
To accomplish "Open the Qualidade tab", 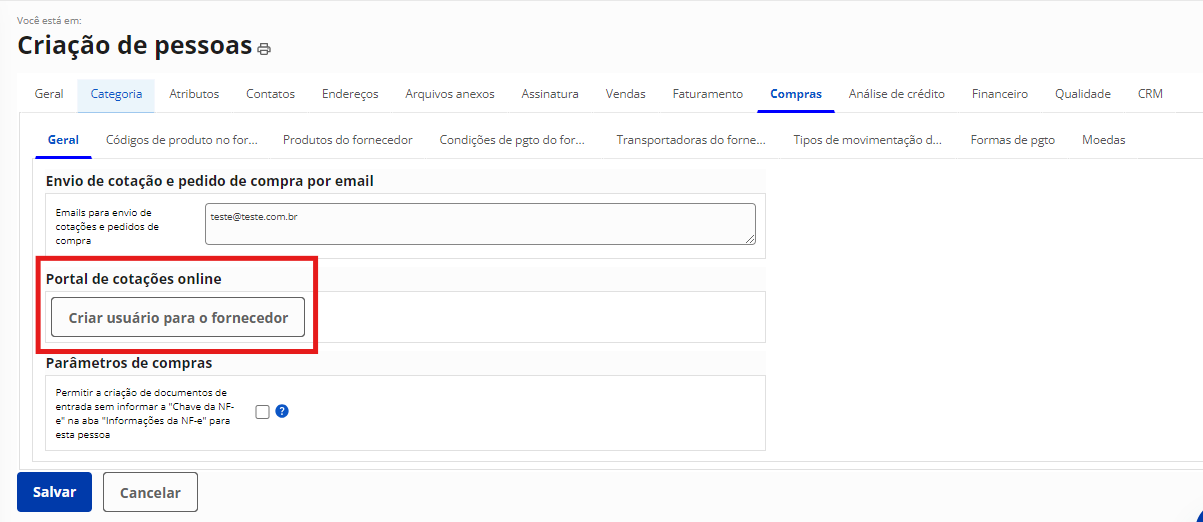I will pos(1083,94).
